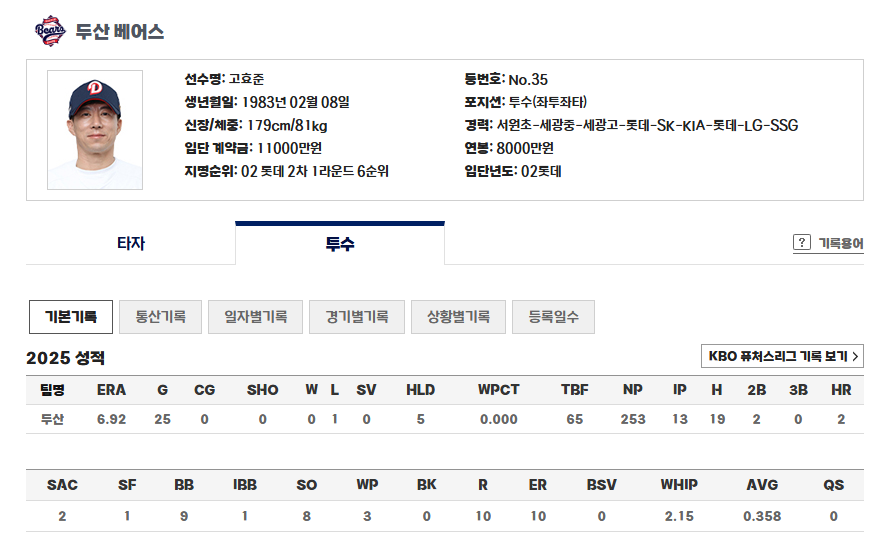
Task: Switch to the 타자 tab
Action: coord(131,243)
